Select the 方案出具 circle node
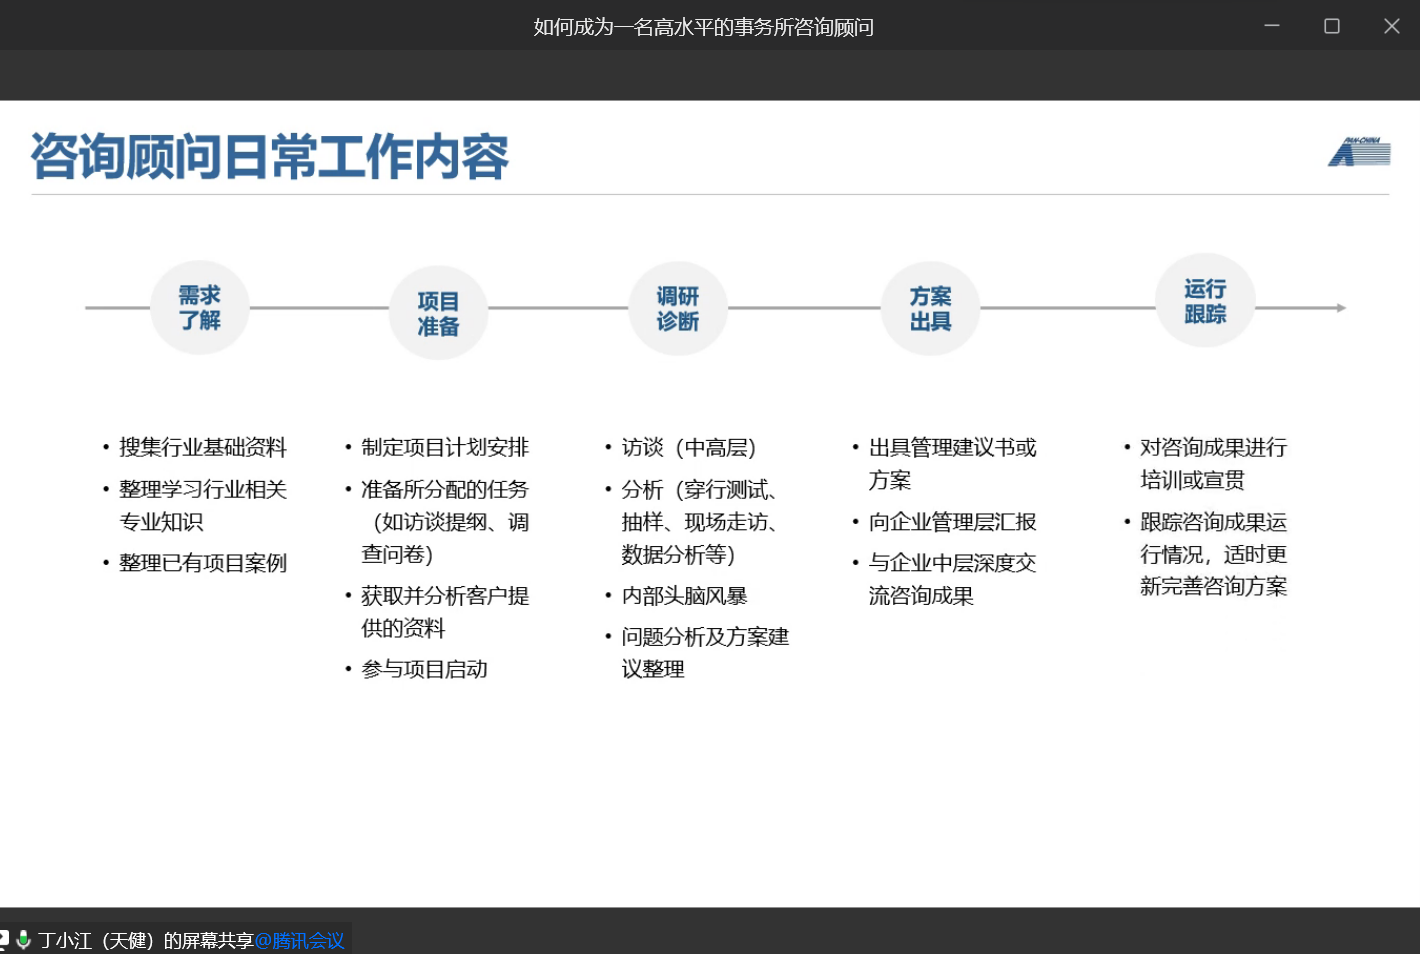This screenshot has height=954, width=1420. click(930, 309)
